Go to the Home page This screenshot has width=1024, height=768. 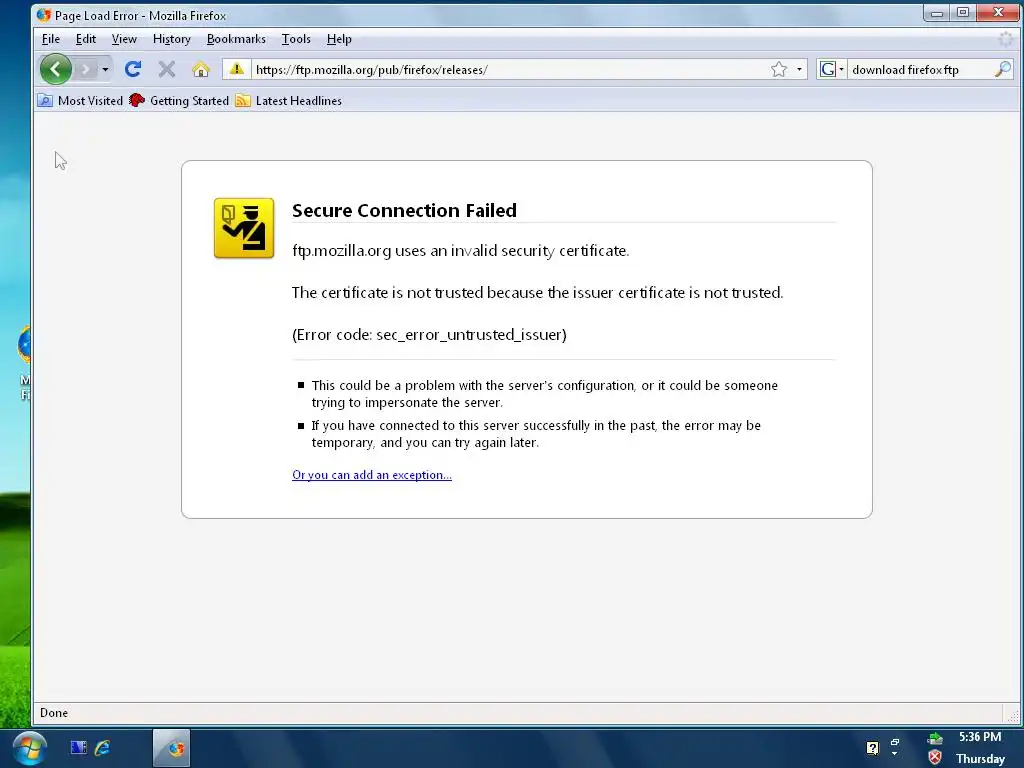(201, 69)
